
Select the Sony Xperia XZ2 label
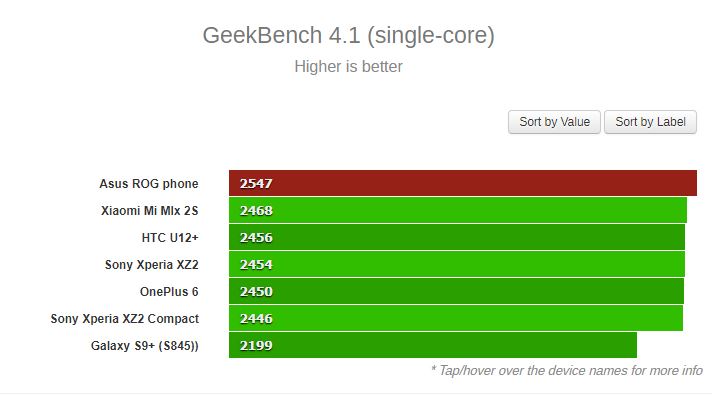pos(152,265)
